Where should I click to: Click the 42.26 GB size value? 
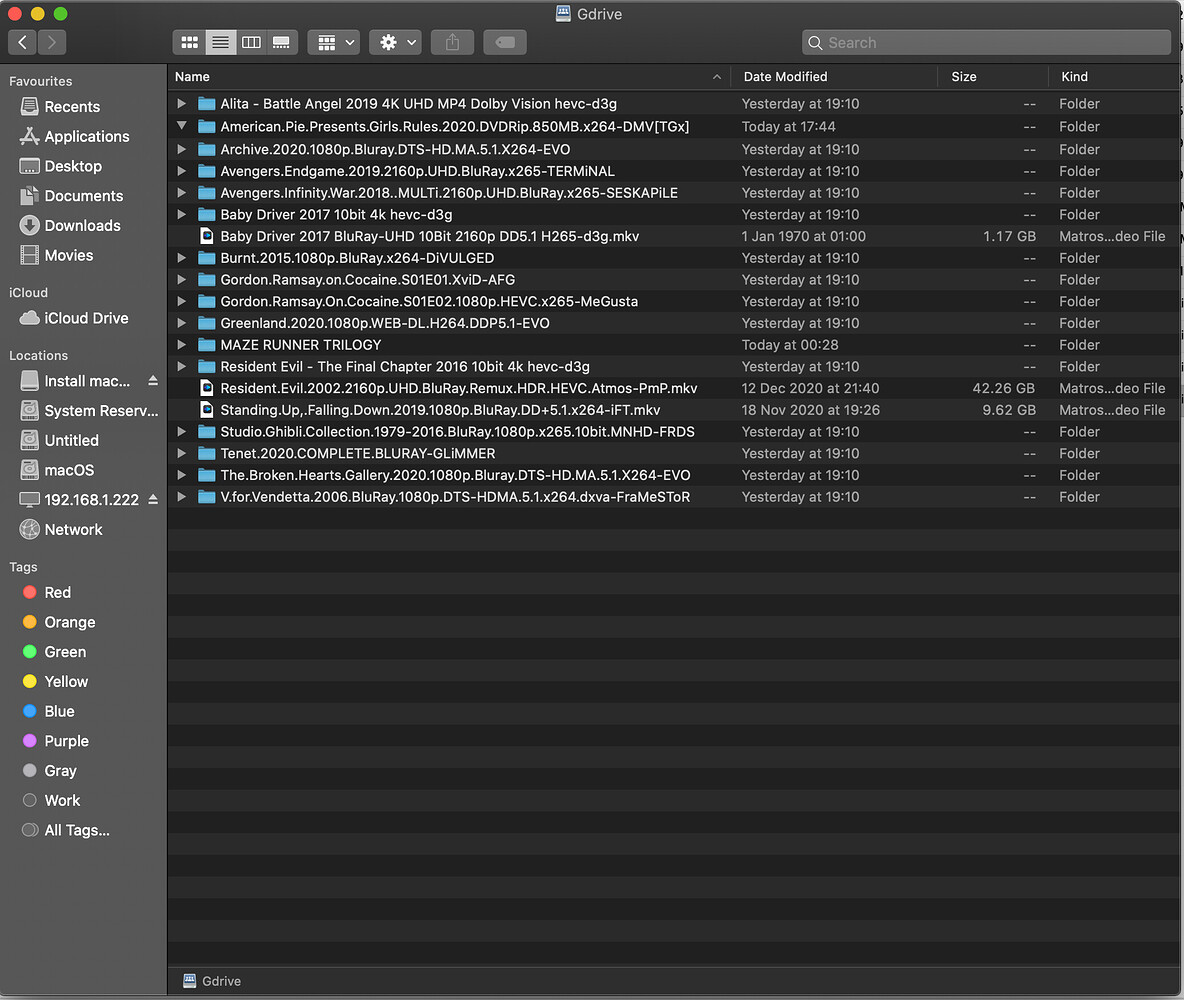click(x=1004, y=388)
